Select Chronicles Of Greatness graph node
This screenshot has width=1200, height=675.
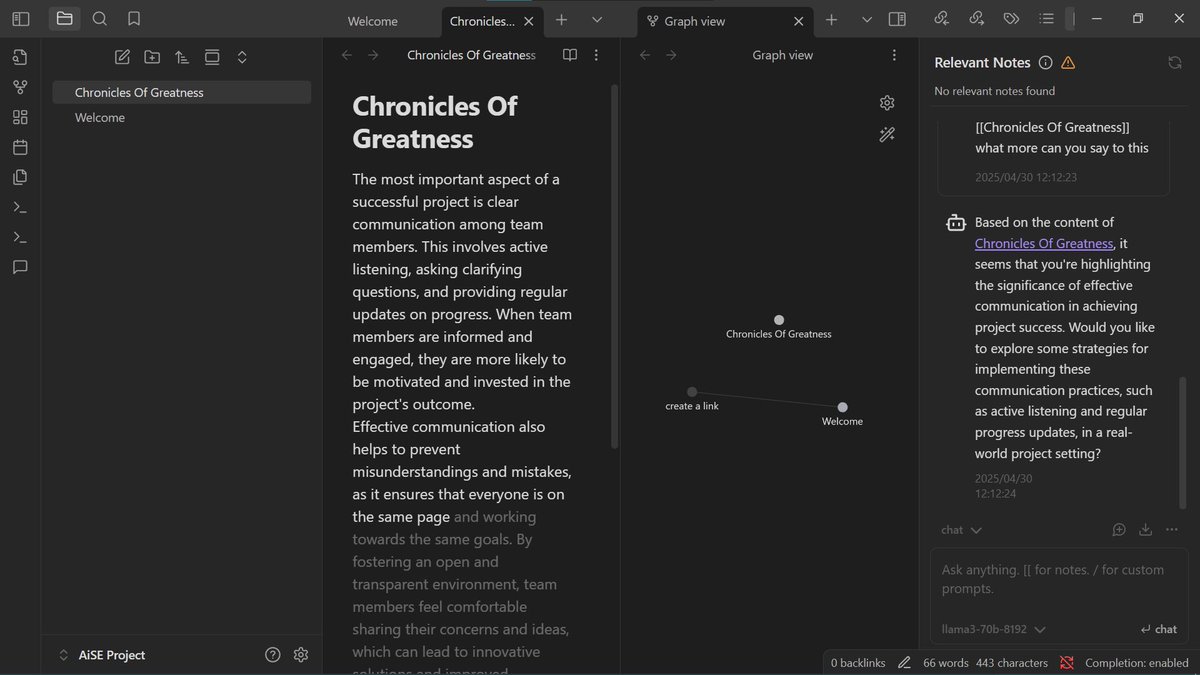pyautogui.click(x=779, y=320)
